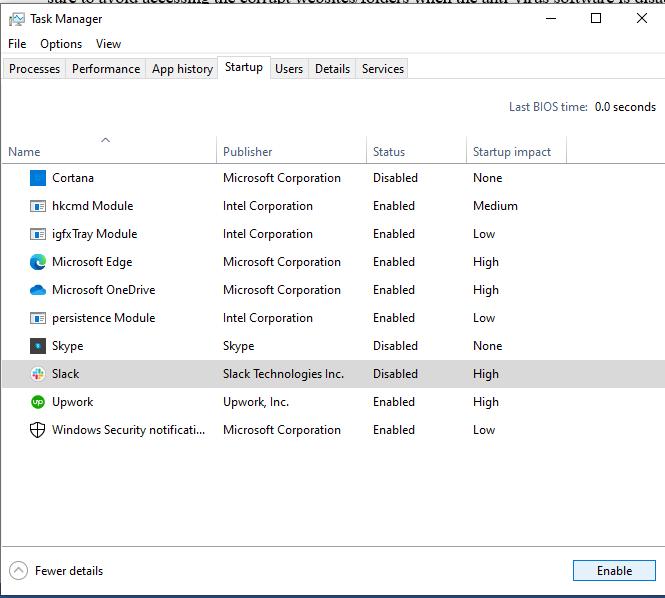
Task: Select the Upwork name text
Action: pyautogui.click(x=73, y=402)
